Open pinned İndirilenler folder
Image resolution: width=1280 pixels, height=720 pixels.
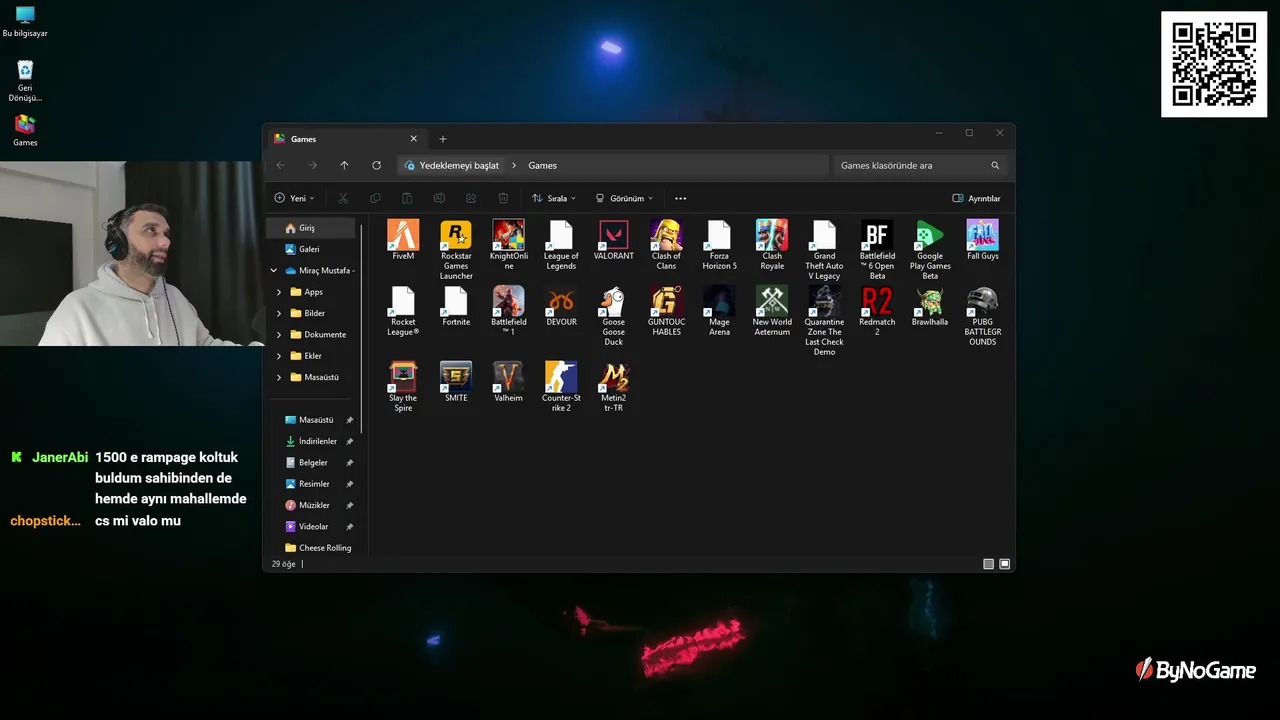[318, 441]
